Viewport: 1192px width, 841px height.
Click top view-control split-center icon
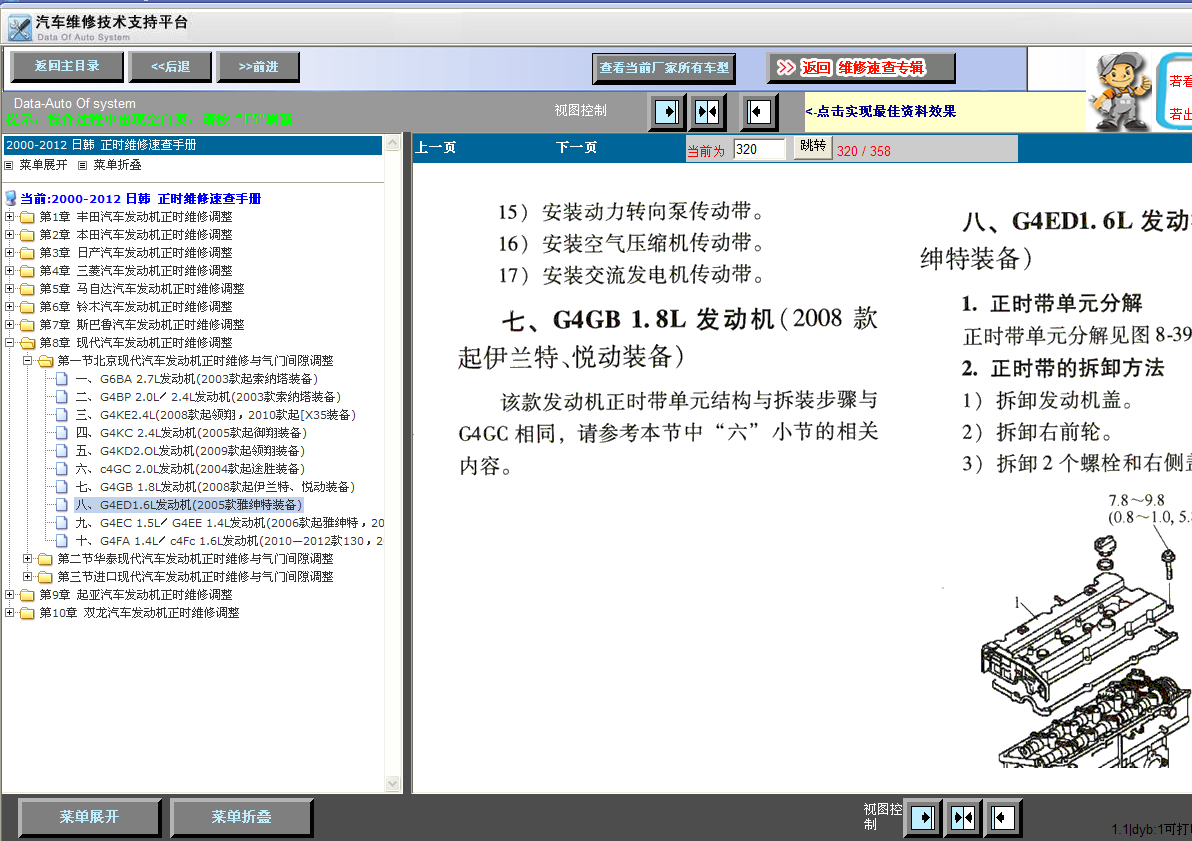pos(707,113)
